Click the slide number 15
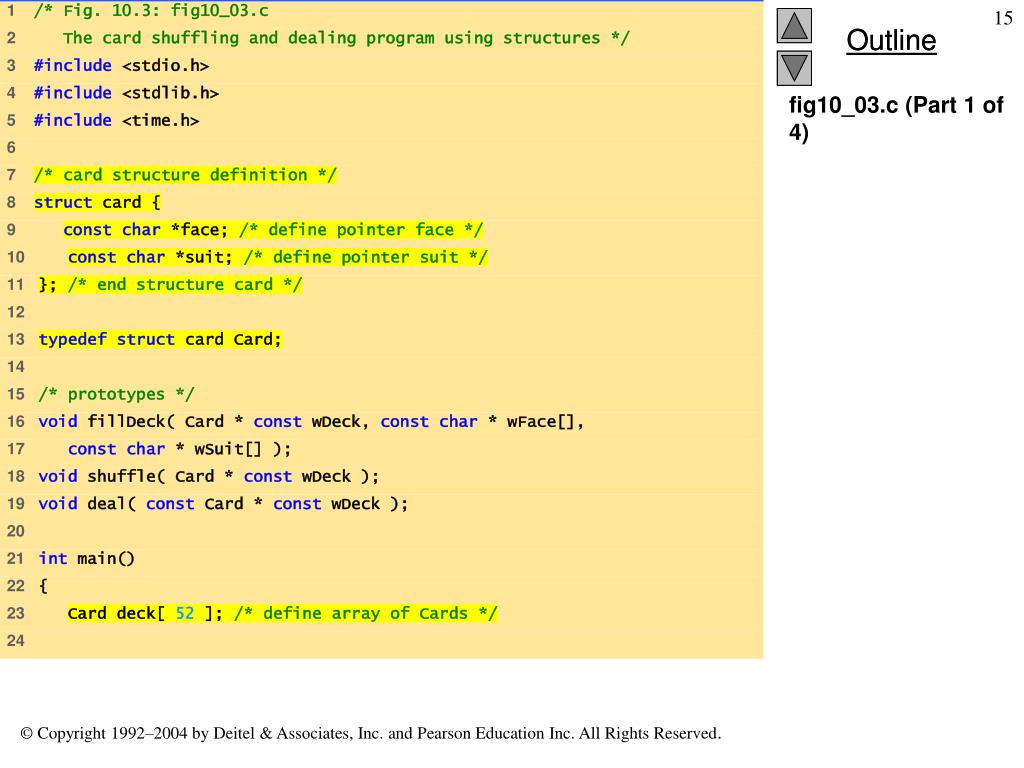Viewport: 1024px width, 768px height. point(1003,18)
